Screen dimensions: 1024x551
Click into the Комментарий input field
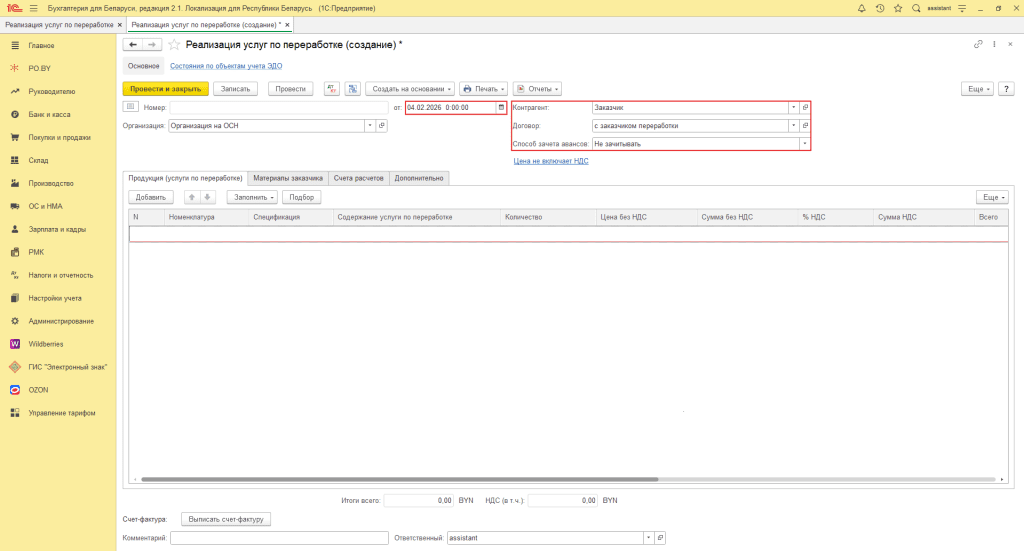(x=279, y=537)
